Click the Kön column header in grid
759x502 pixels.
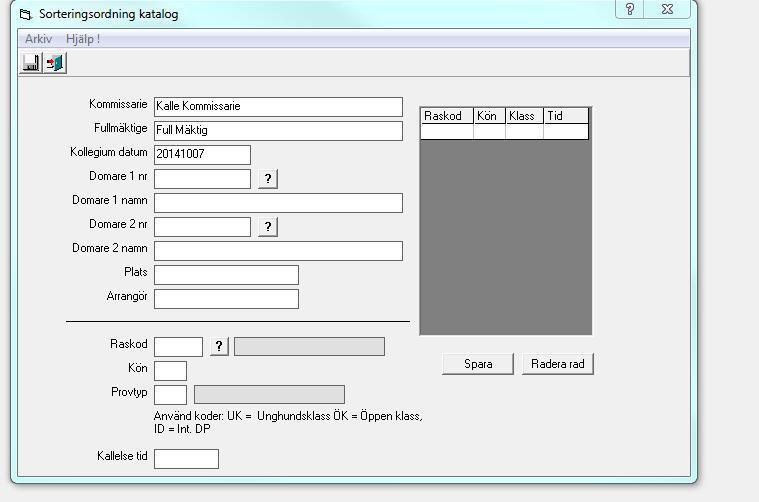(x=489, y=116)
